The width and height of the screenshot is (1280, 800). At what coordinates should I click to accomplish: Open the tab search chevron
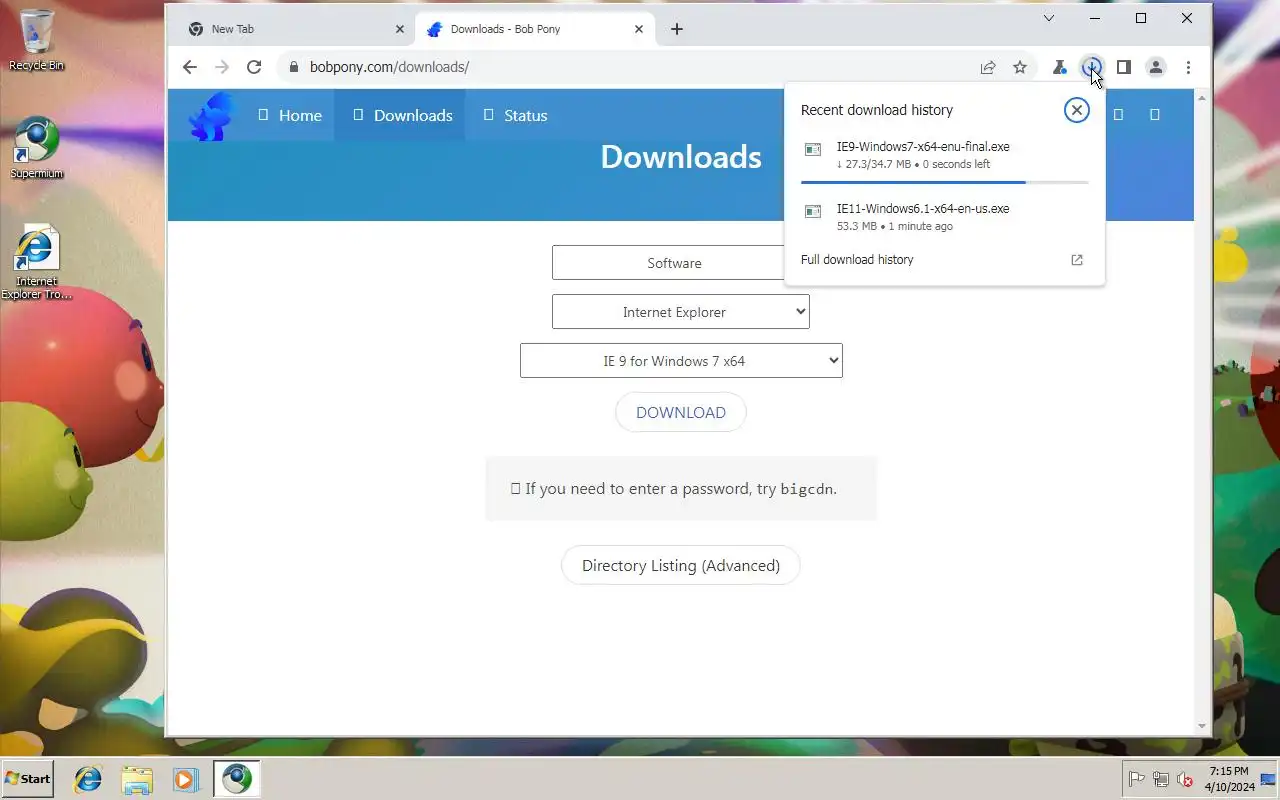[1049, 18]
